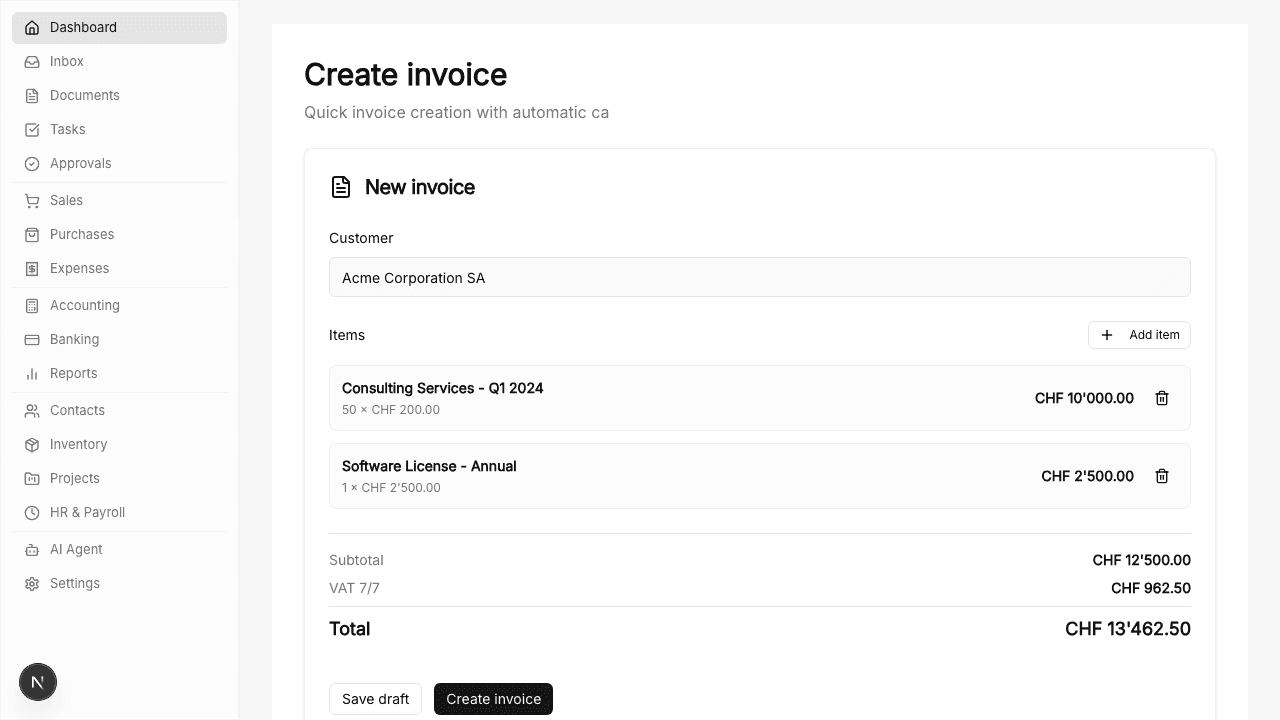
Task: Open the AI Agent section
Action: point(31,549)
